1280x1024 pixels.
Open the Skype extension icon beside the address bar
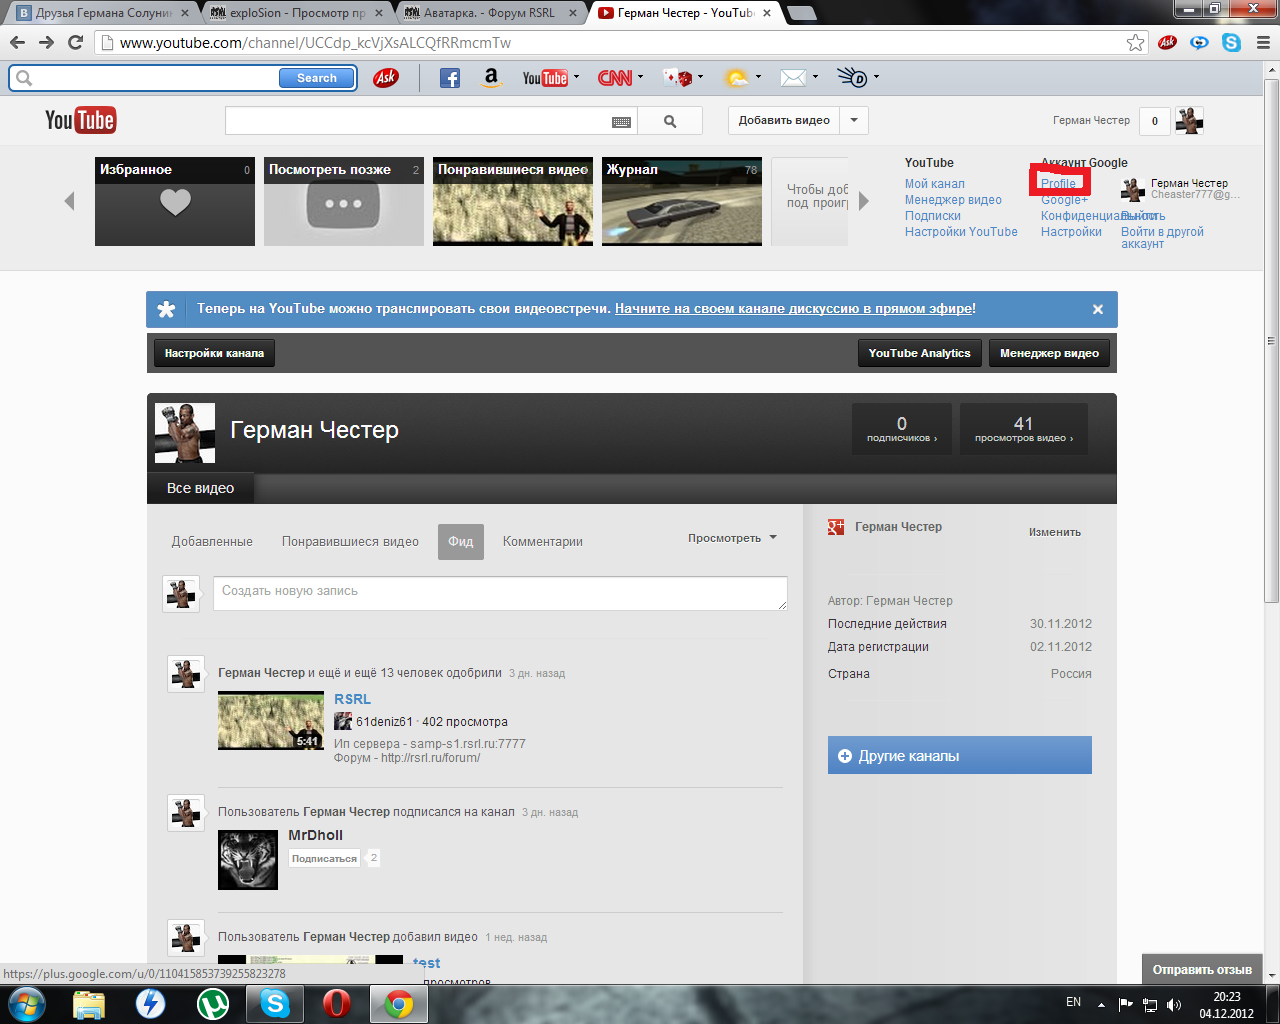(x=1231, y=43)
